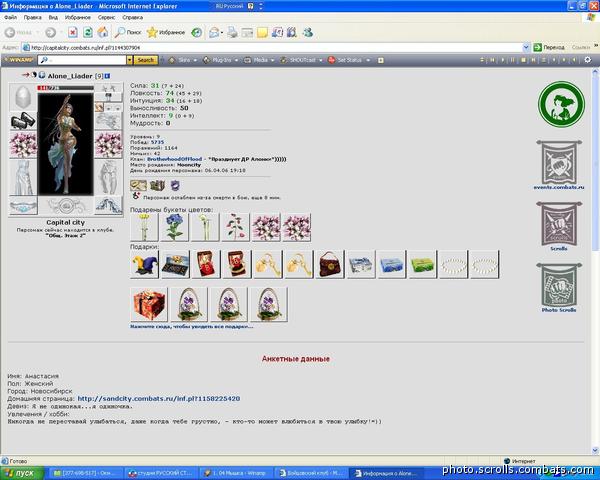Open the Вид menu
The height and width of the screenshot is (480, 600).
53,18
